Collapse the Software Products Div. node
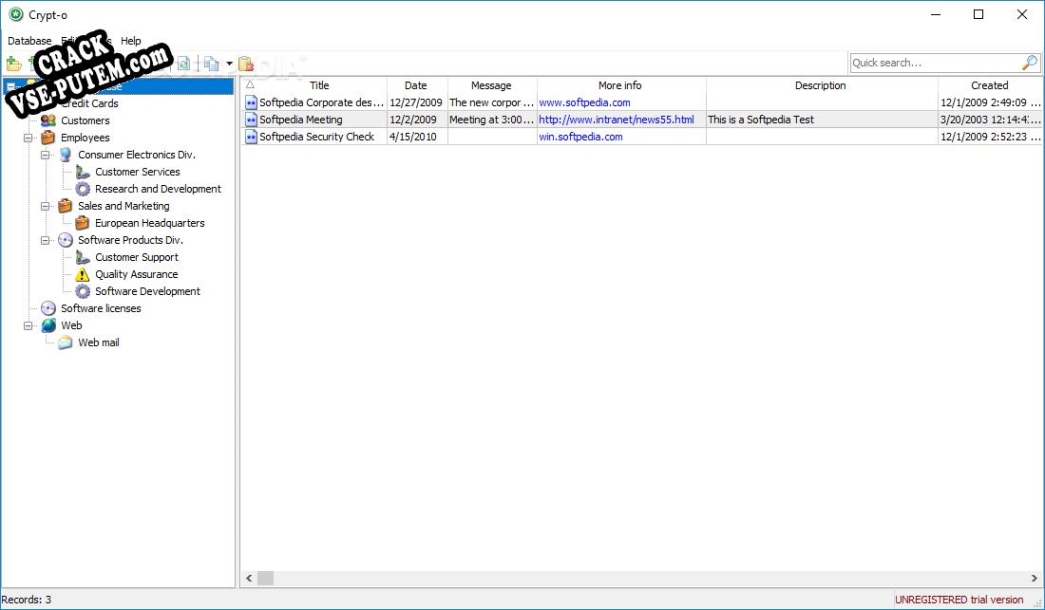The image size is (1045, 610). [45, 241]
